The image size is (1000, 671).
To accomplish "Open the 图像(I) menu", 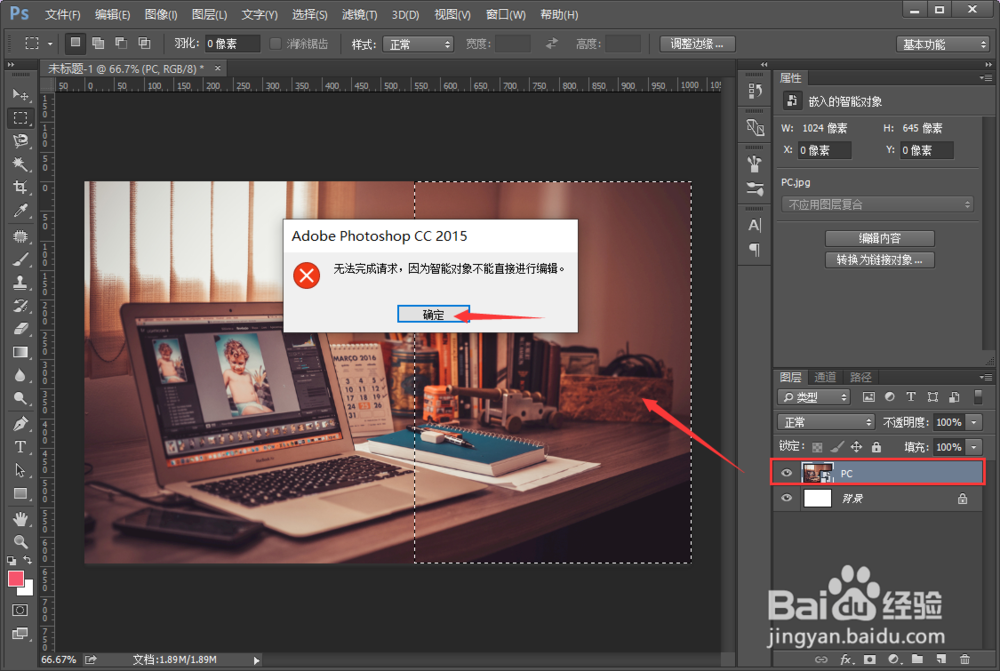I will click(161, 14).
